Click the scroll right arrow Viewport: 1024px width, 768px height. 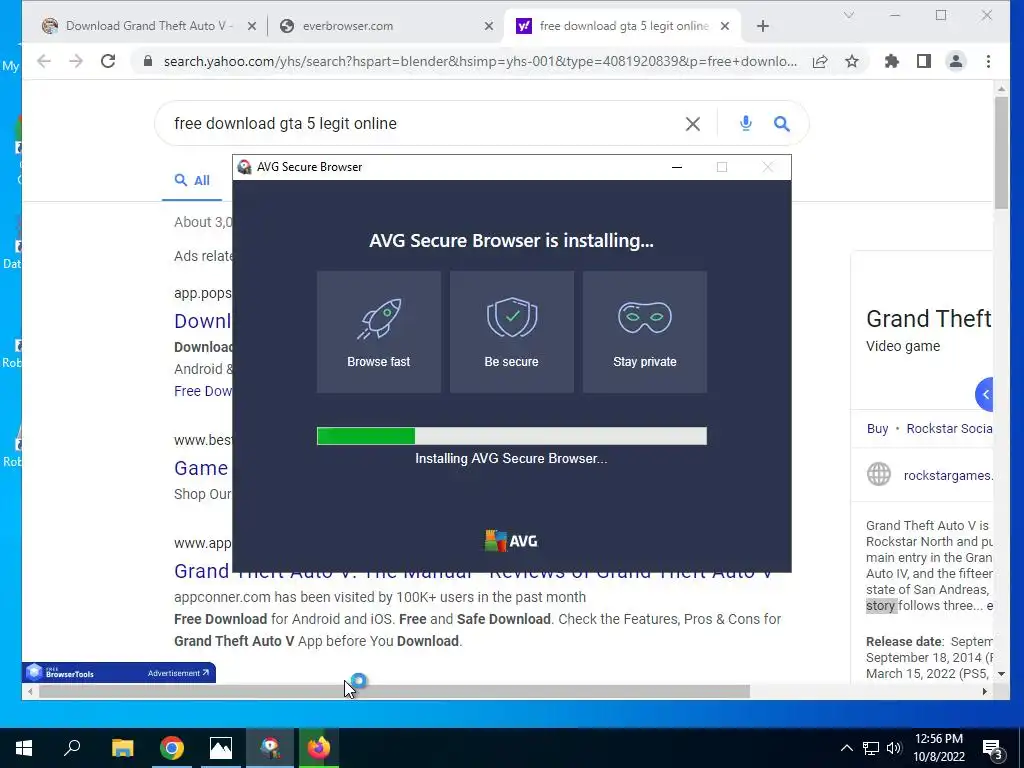[x=984, y=691]
